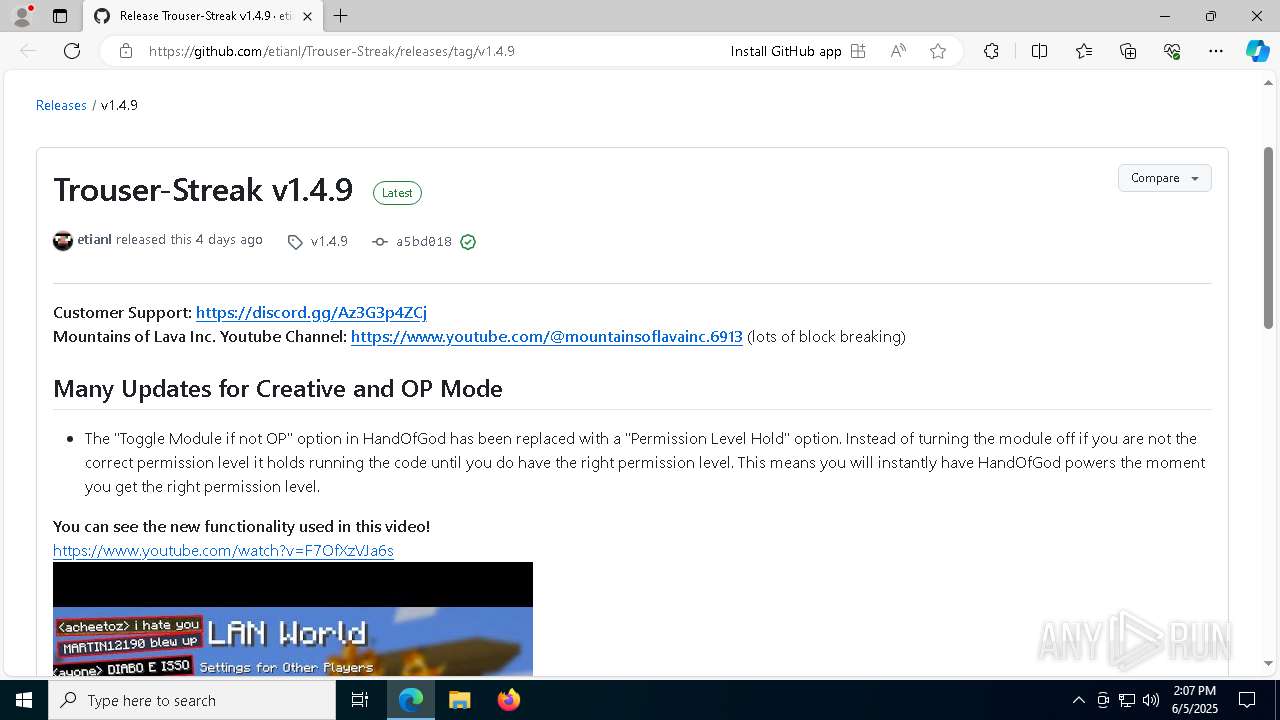Viewport: 1280px width, 720px height.
Task: View site information lock icon
Action: (126, 51)
